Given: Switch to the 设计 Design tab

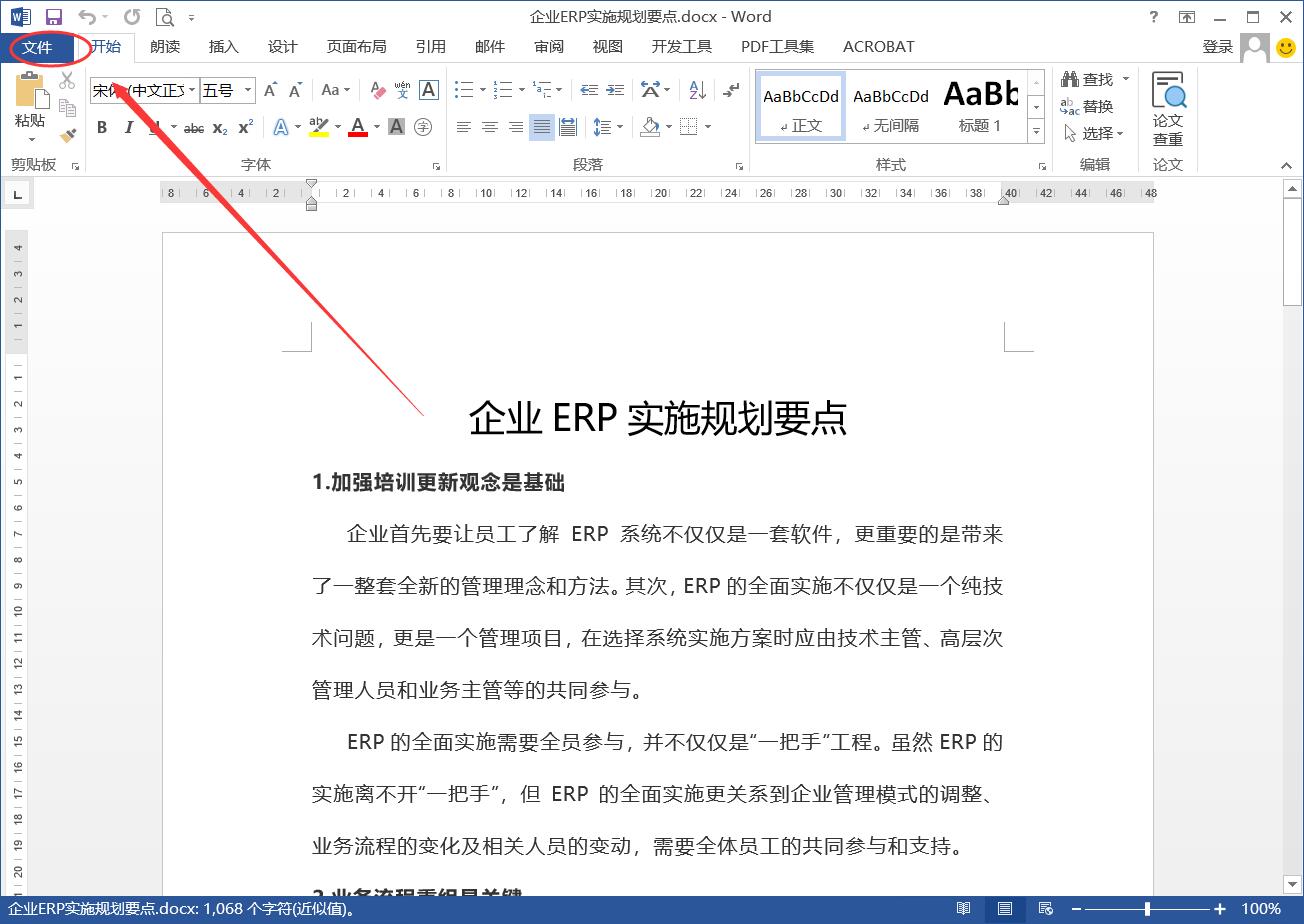Looking at the screenshot, I should point(283,47).
